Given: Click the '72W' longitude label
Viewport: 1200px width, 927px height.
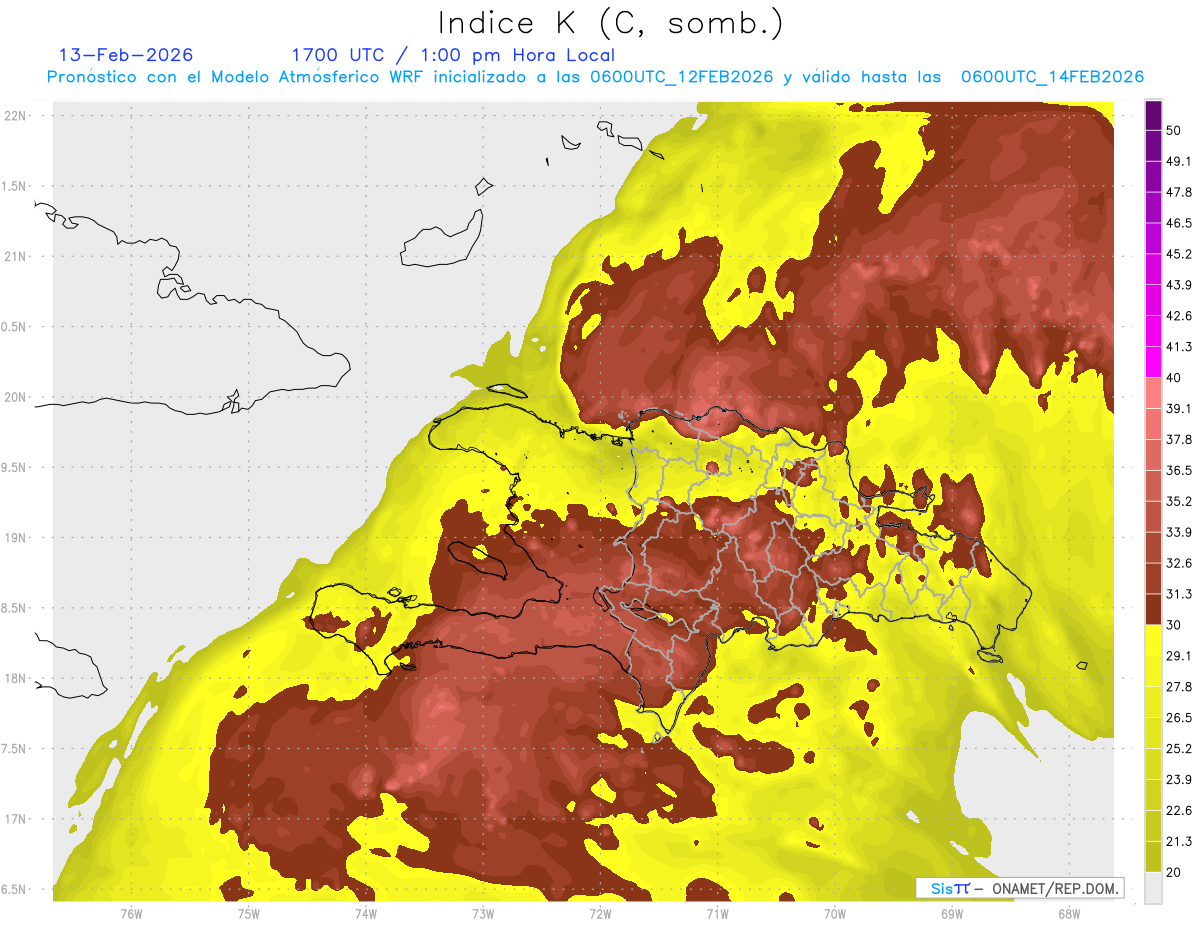Looking at the screenshot, I should pyautogui.click(x=600, y=913).
